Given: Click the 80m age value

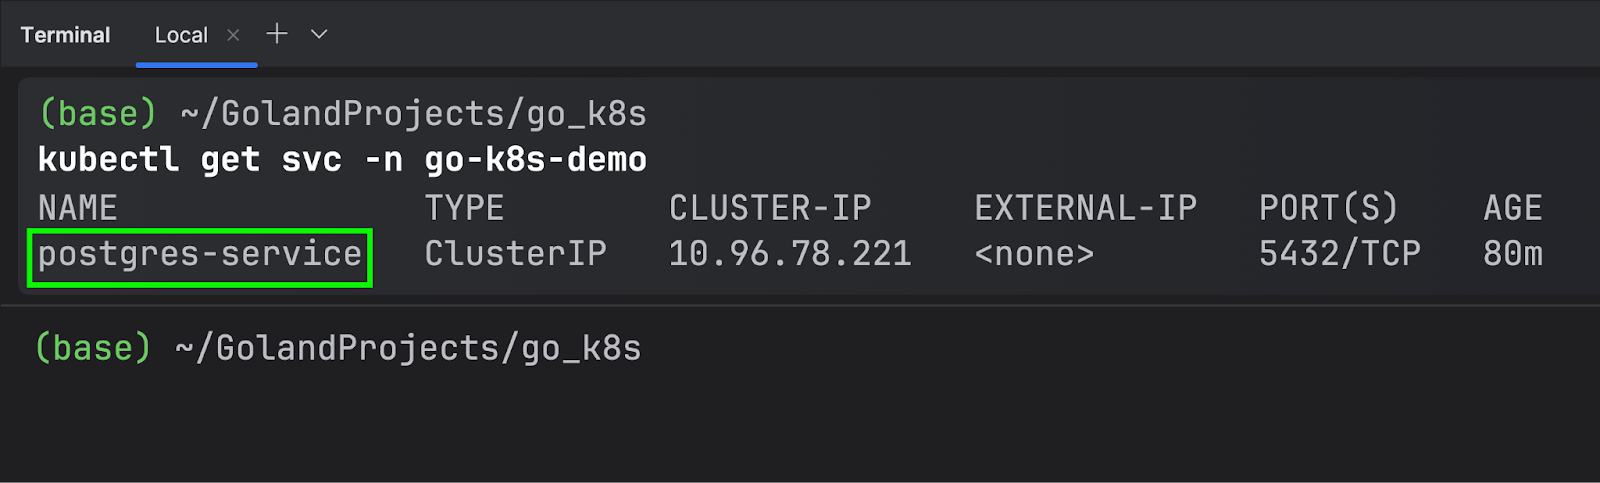Looking at the screenshot, I should point(1513,254).
